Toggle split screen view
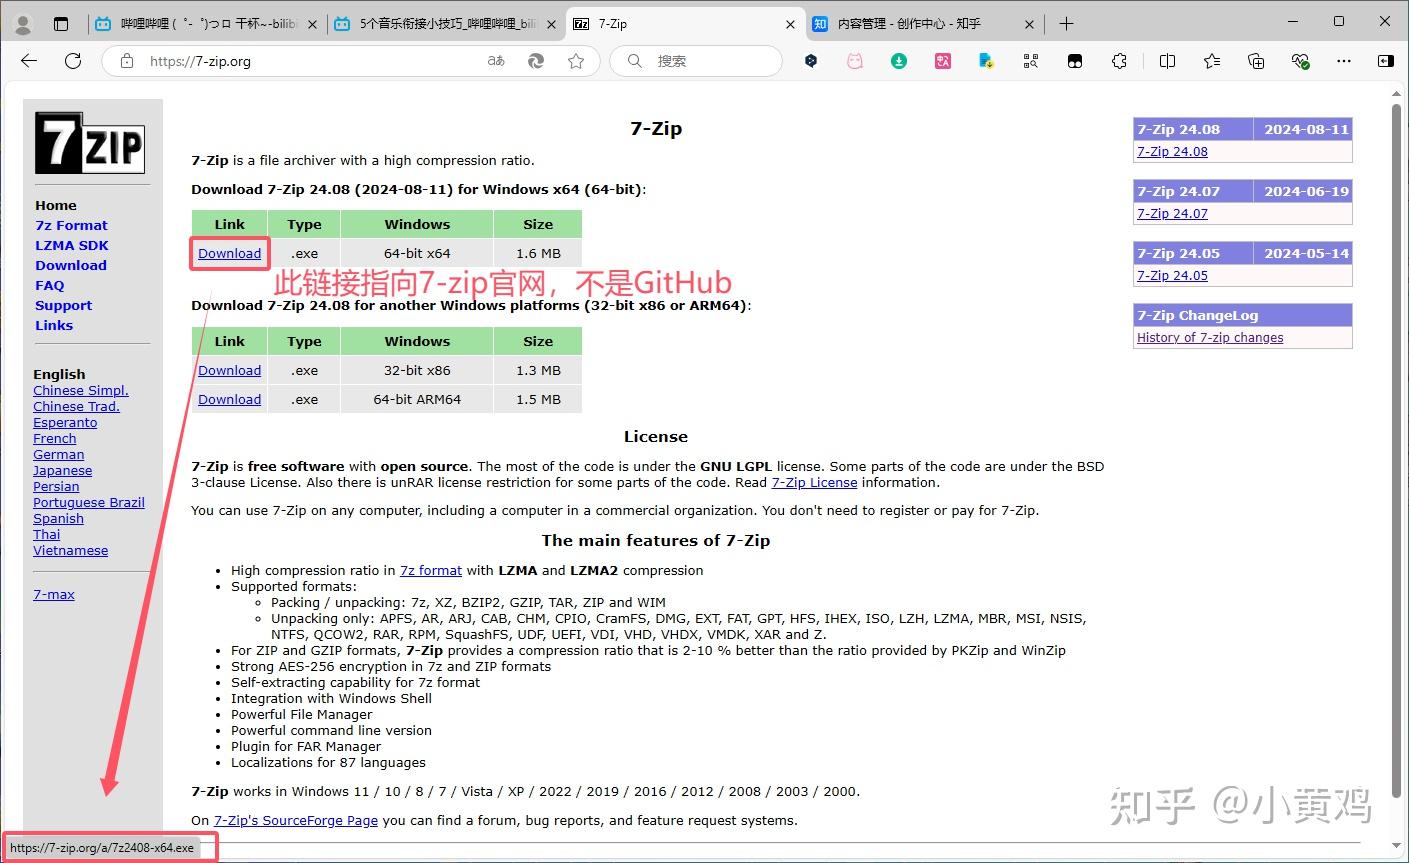This screenshot has width=1409, height=863. pyautogui.click(x=1166, y=61)
